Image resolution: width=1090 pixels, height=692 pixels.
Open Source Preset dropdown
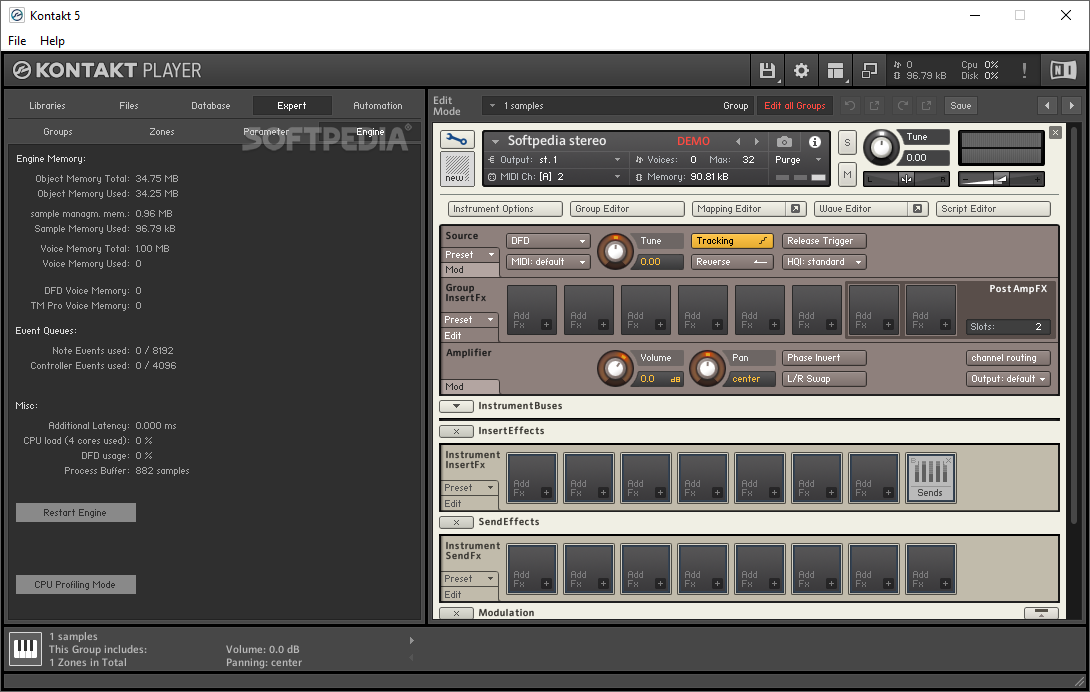[471, 255]
